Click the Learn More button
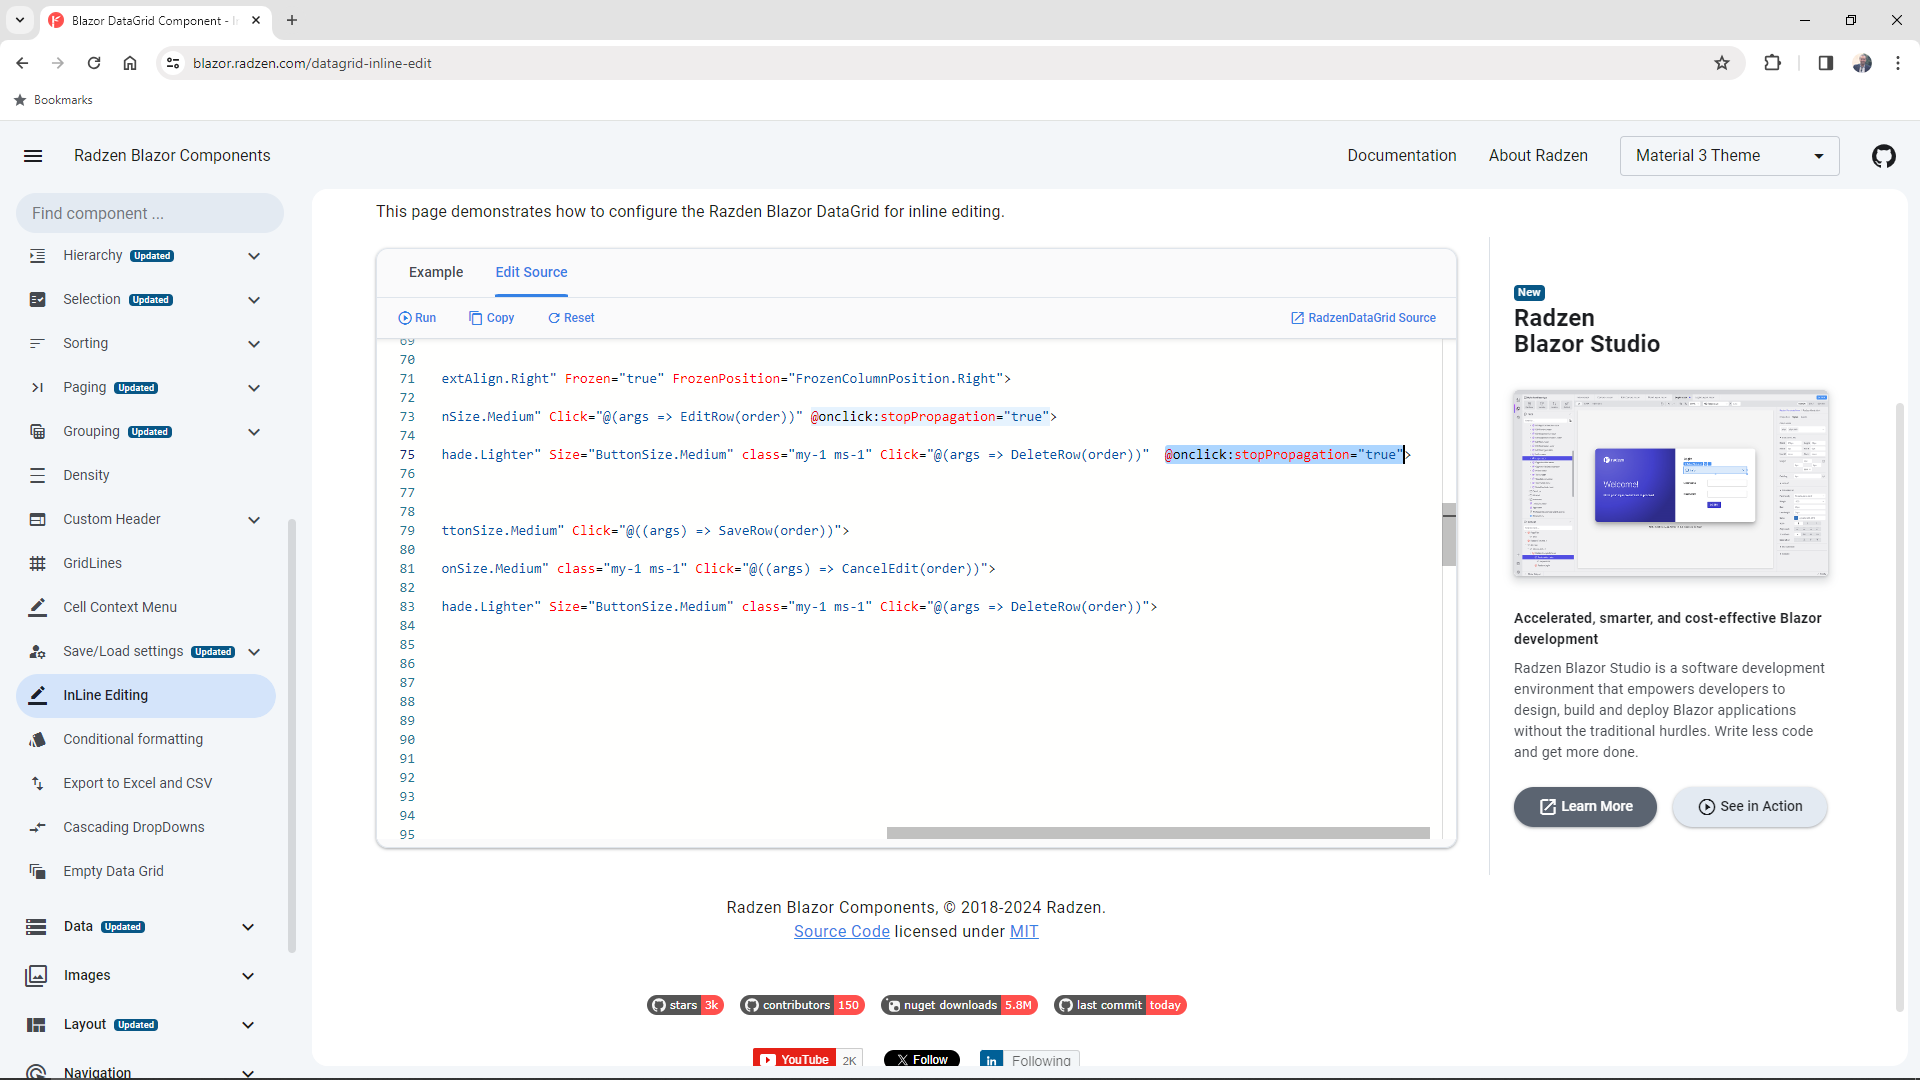Image resolution: width=1920 pixels, height=1080 pixels. pos(1585,807)
